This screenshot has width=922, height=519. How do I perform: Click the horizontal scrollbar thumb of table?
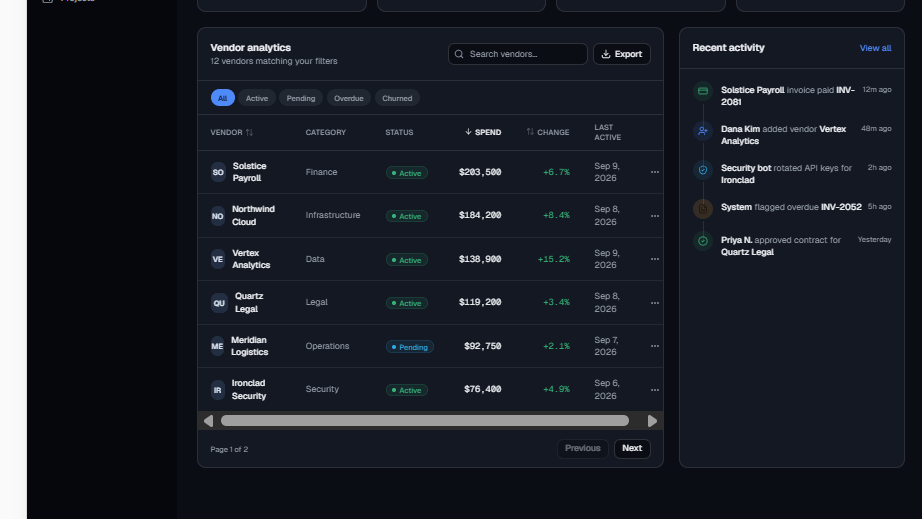point(425,421)
